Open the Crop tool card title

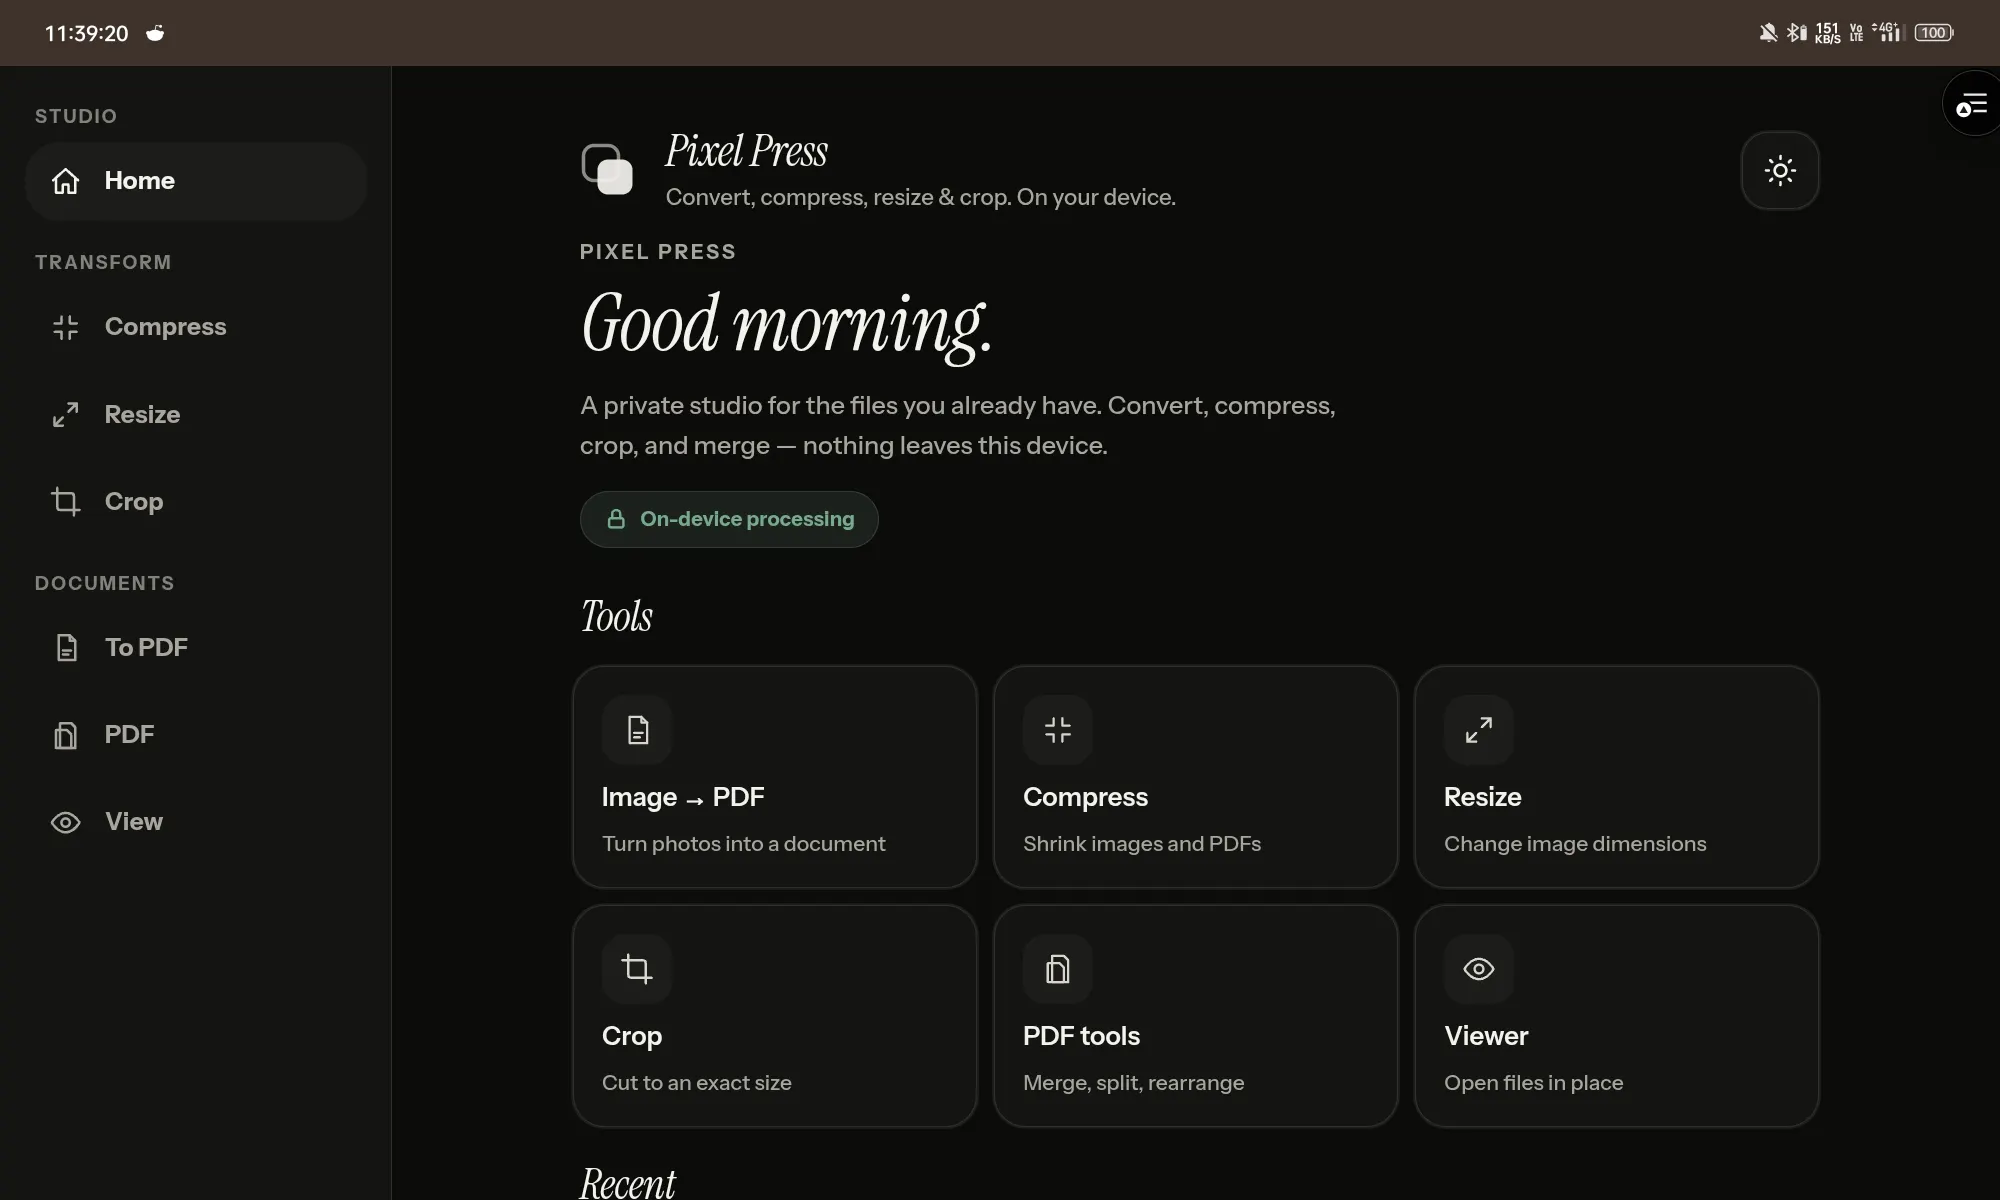(x=632, y=1037)
